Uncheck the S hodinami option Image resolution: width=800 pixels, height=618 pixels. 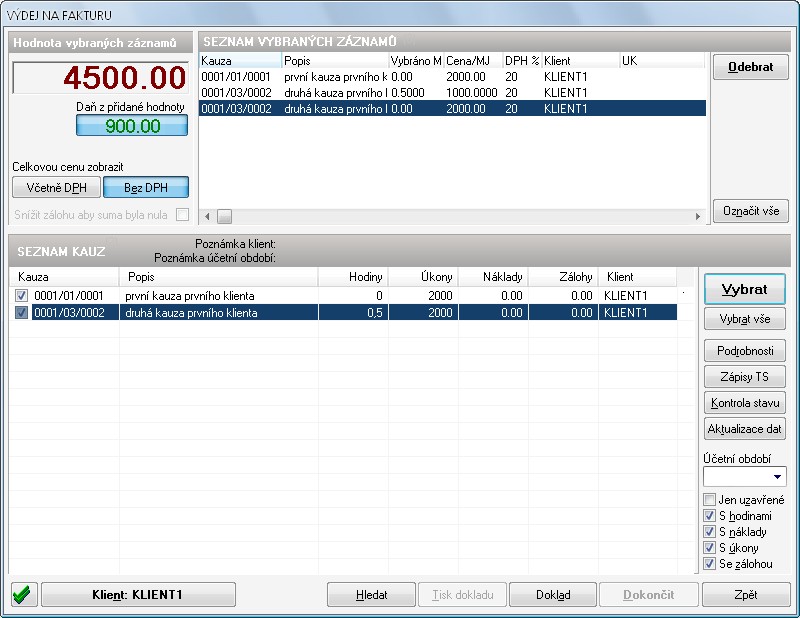click(x=709, y=515)
